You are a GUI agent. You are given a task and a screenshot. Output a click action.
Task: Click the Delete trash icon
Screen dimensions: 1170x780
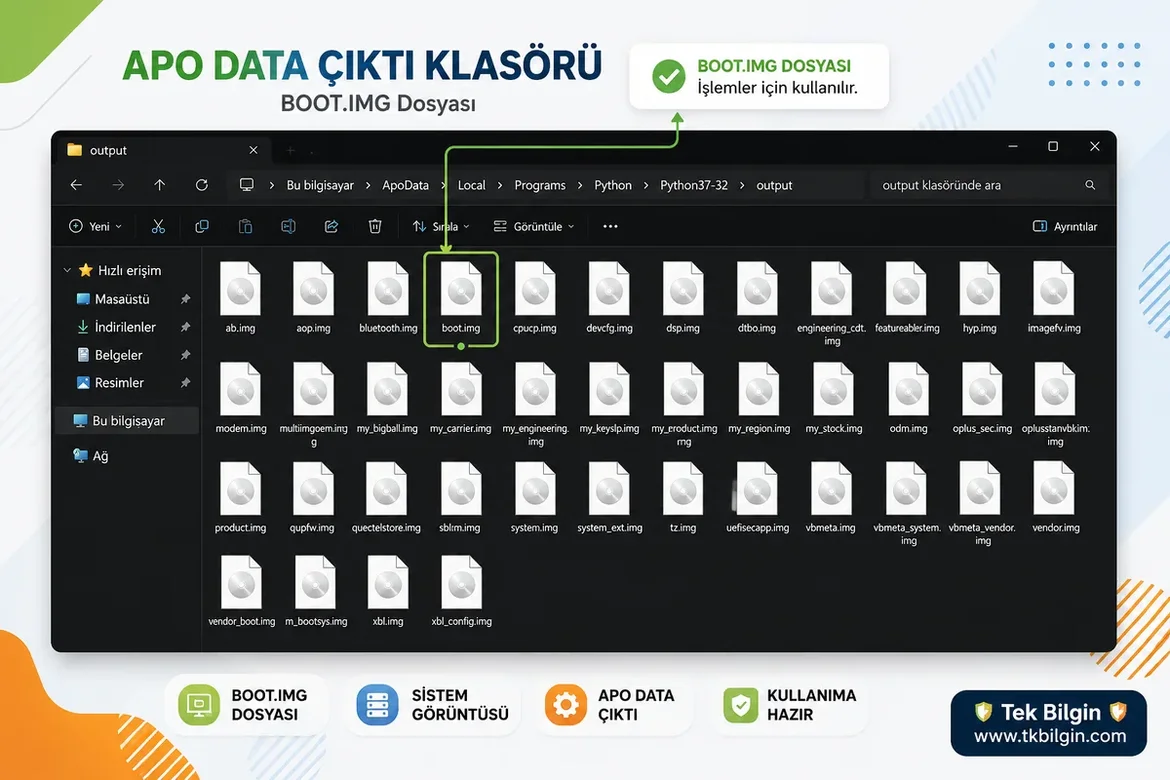(x=375, y=226)
